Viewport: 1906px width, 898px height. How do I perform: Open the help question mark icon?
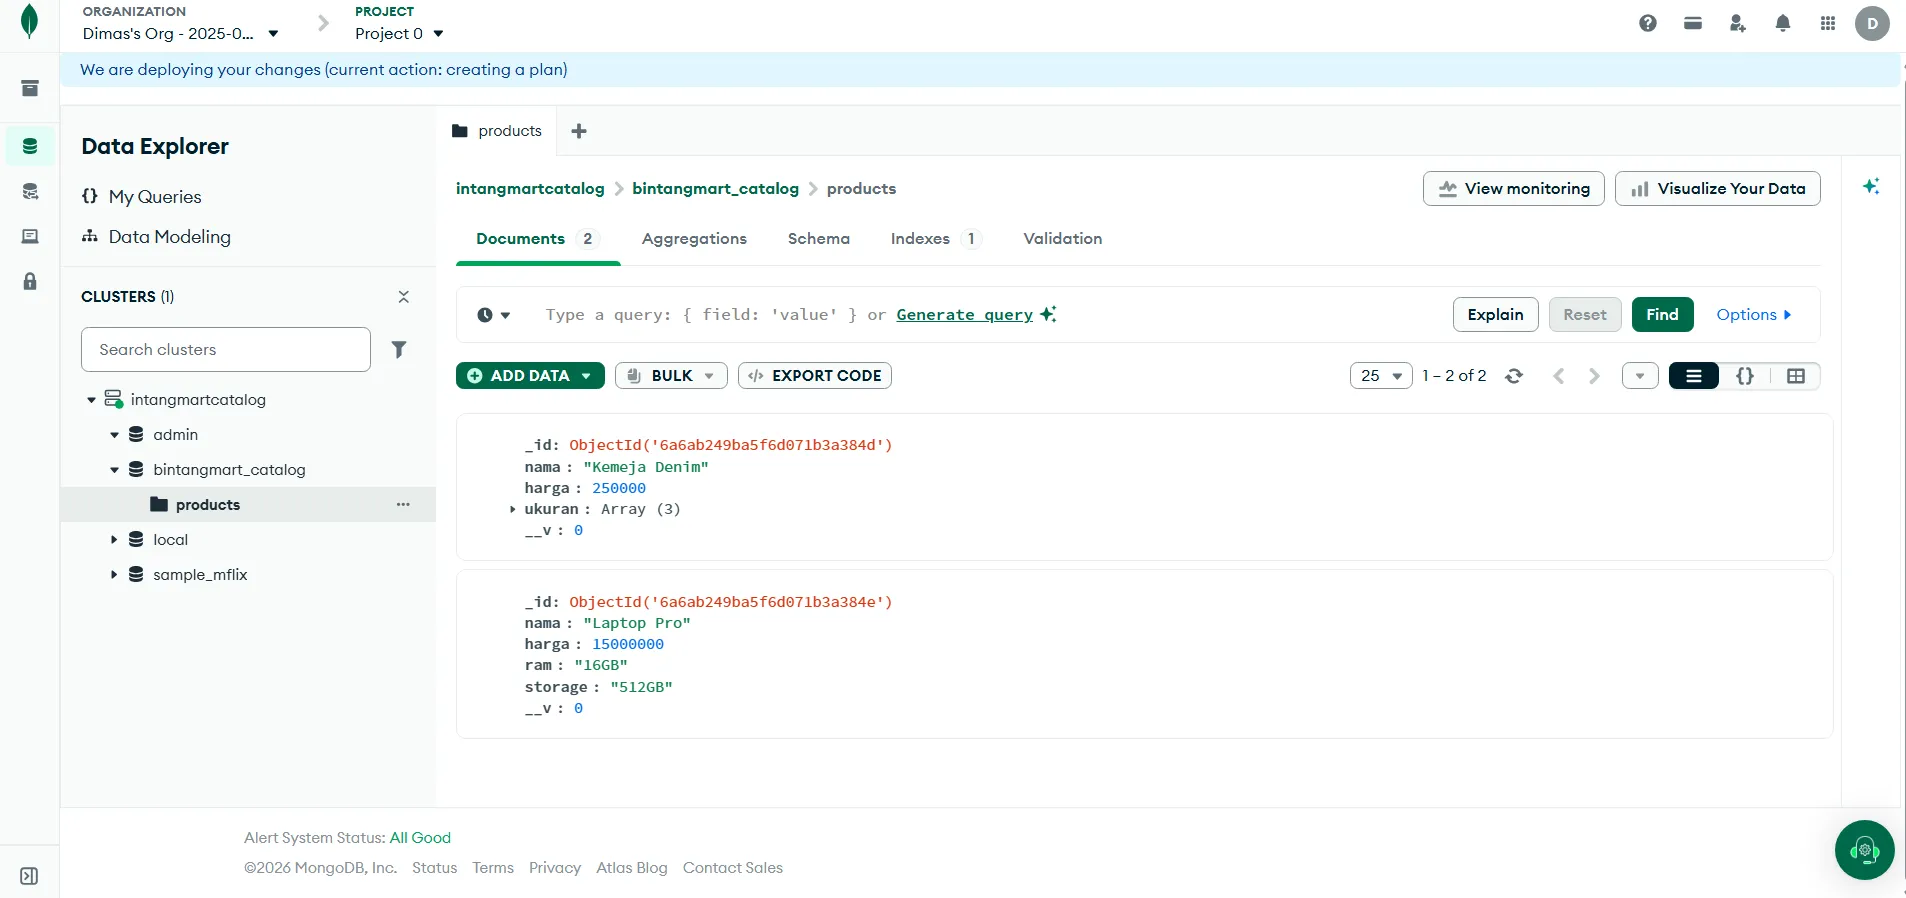(x=1648, y=23)
